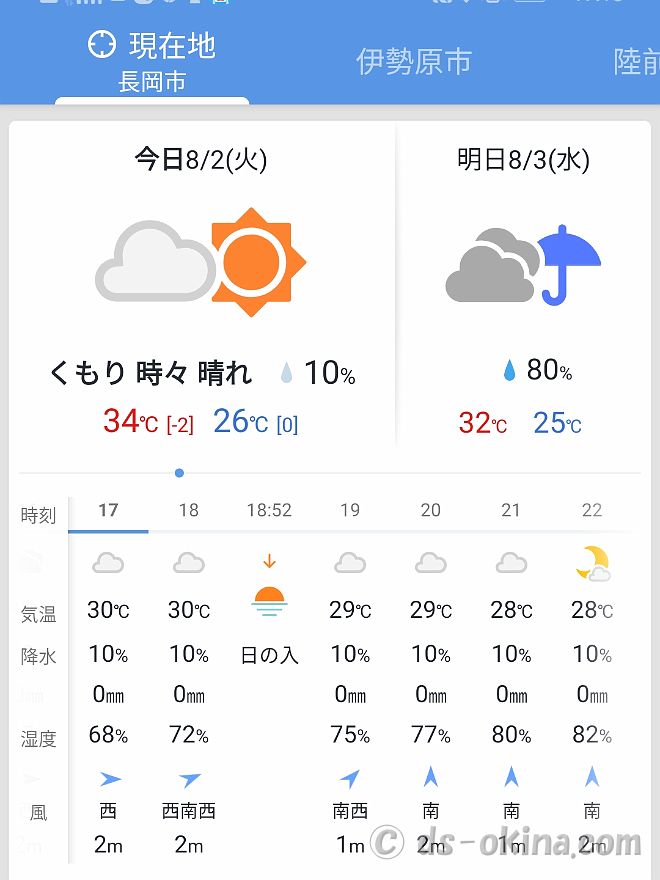This screenshot has width=660, height=880.
Task: Tap tomorrow's cloud and umbrella icon
Action: 523,265
